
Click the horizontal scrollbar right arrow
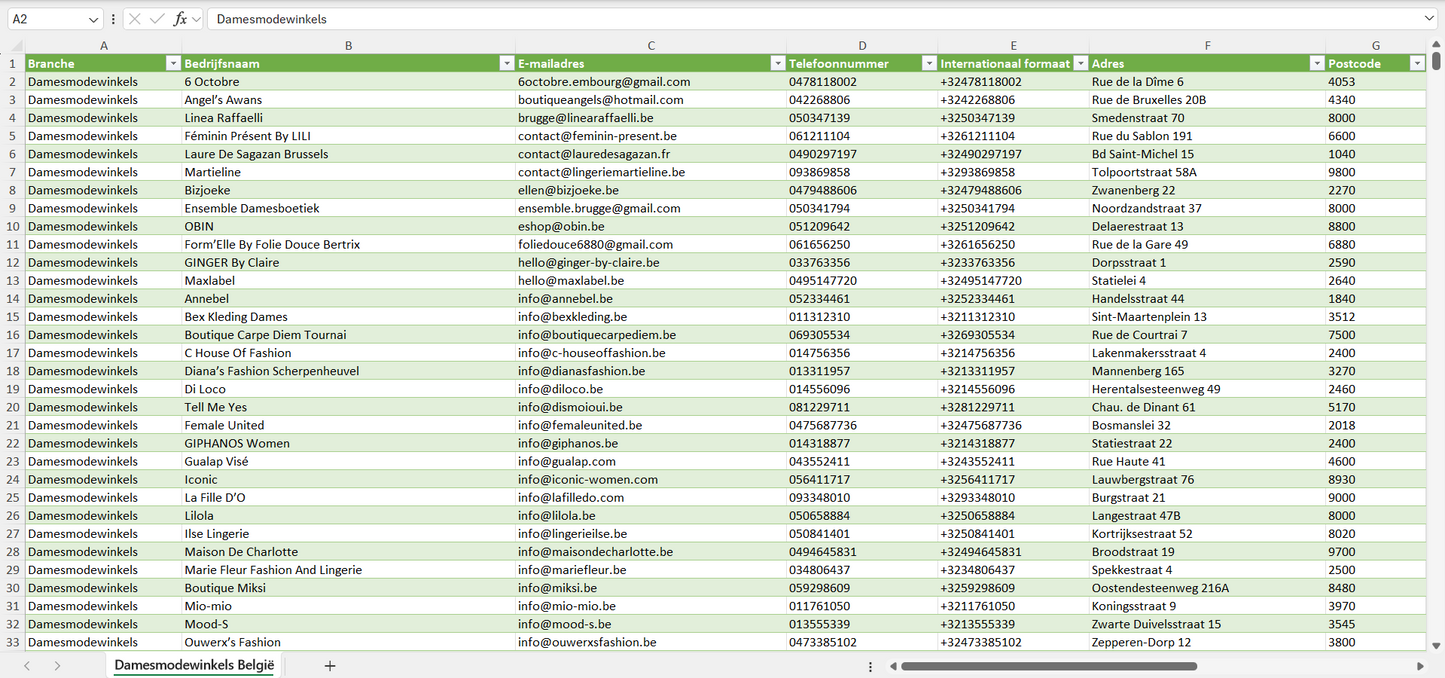point(1420,666)
